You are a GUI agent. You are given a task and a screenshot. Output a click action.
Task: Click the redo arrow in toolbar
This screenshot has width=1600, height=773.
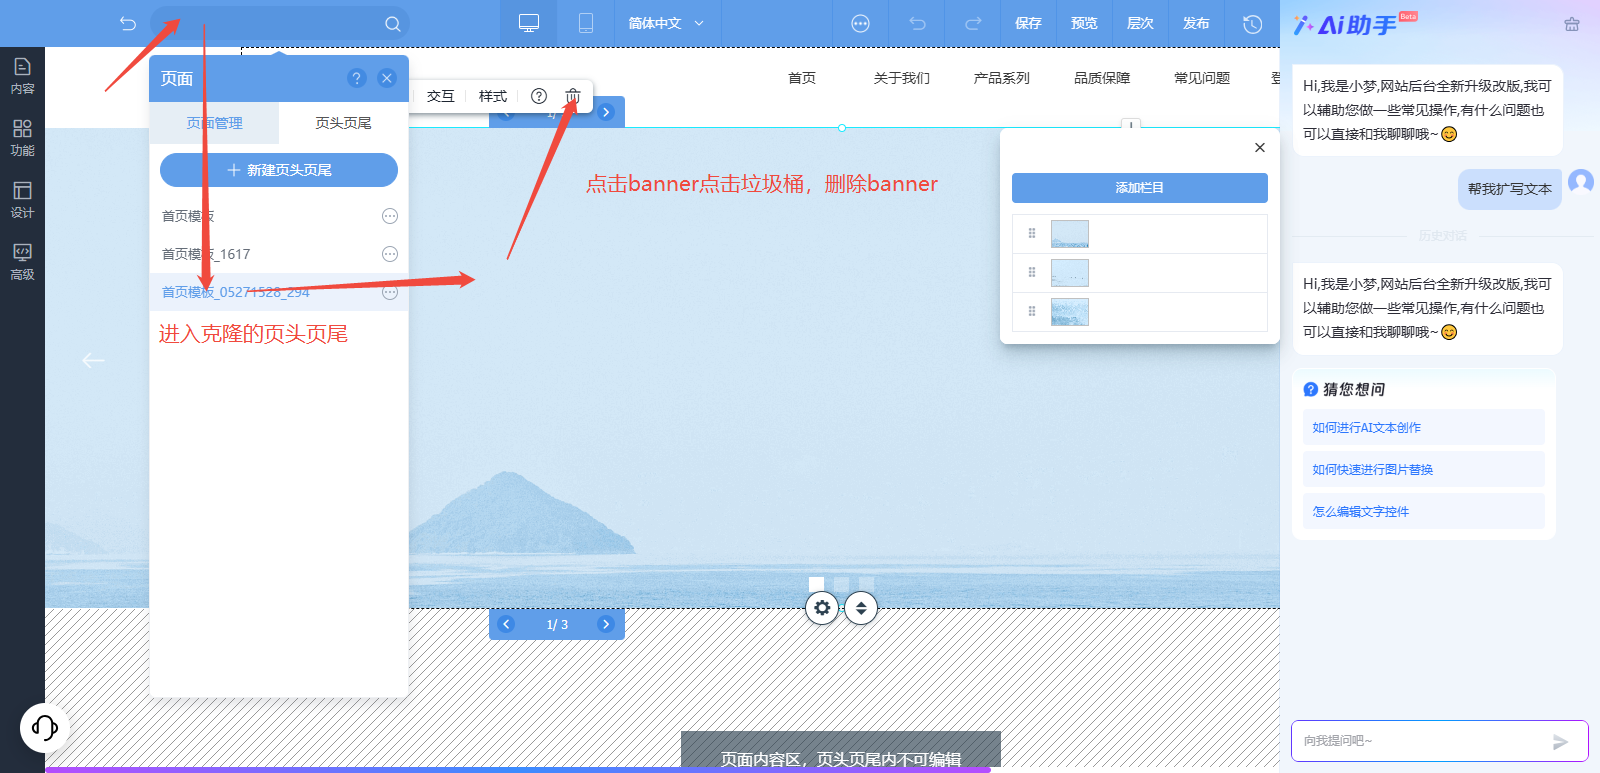point(973,23)
